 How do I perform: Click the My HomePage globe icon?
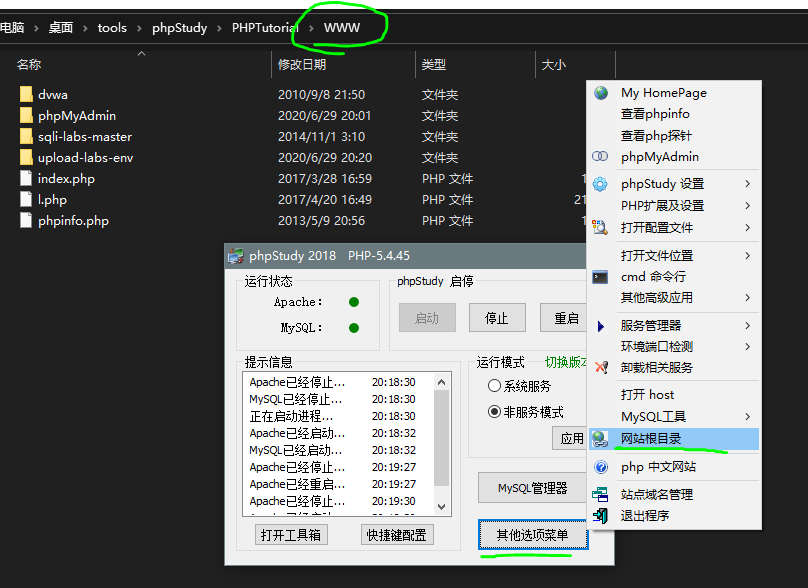601,93
